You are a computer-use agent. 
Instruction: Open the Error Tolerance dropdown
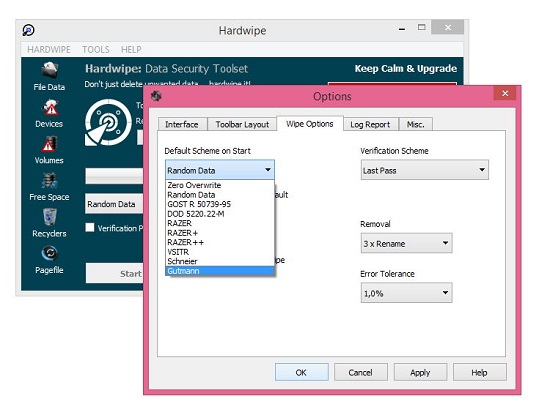pos(406,293)
